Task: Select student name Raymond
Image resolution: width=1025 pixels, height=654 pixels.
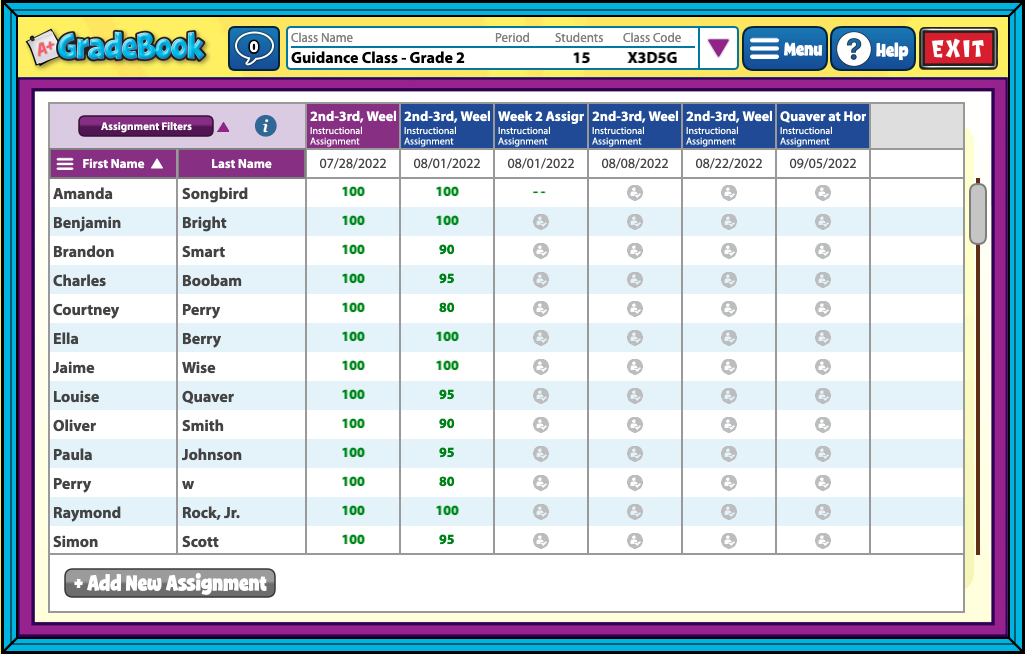Action: (x=87, y=513)
